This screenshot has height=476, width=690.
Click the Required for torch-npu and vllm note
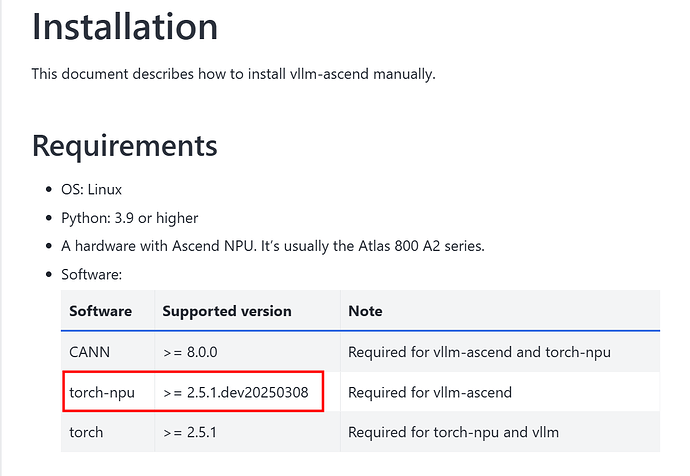453,432
